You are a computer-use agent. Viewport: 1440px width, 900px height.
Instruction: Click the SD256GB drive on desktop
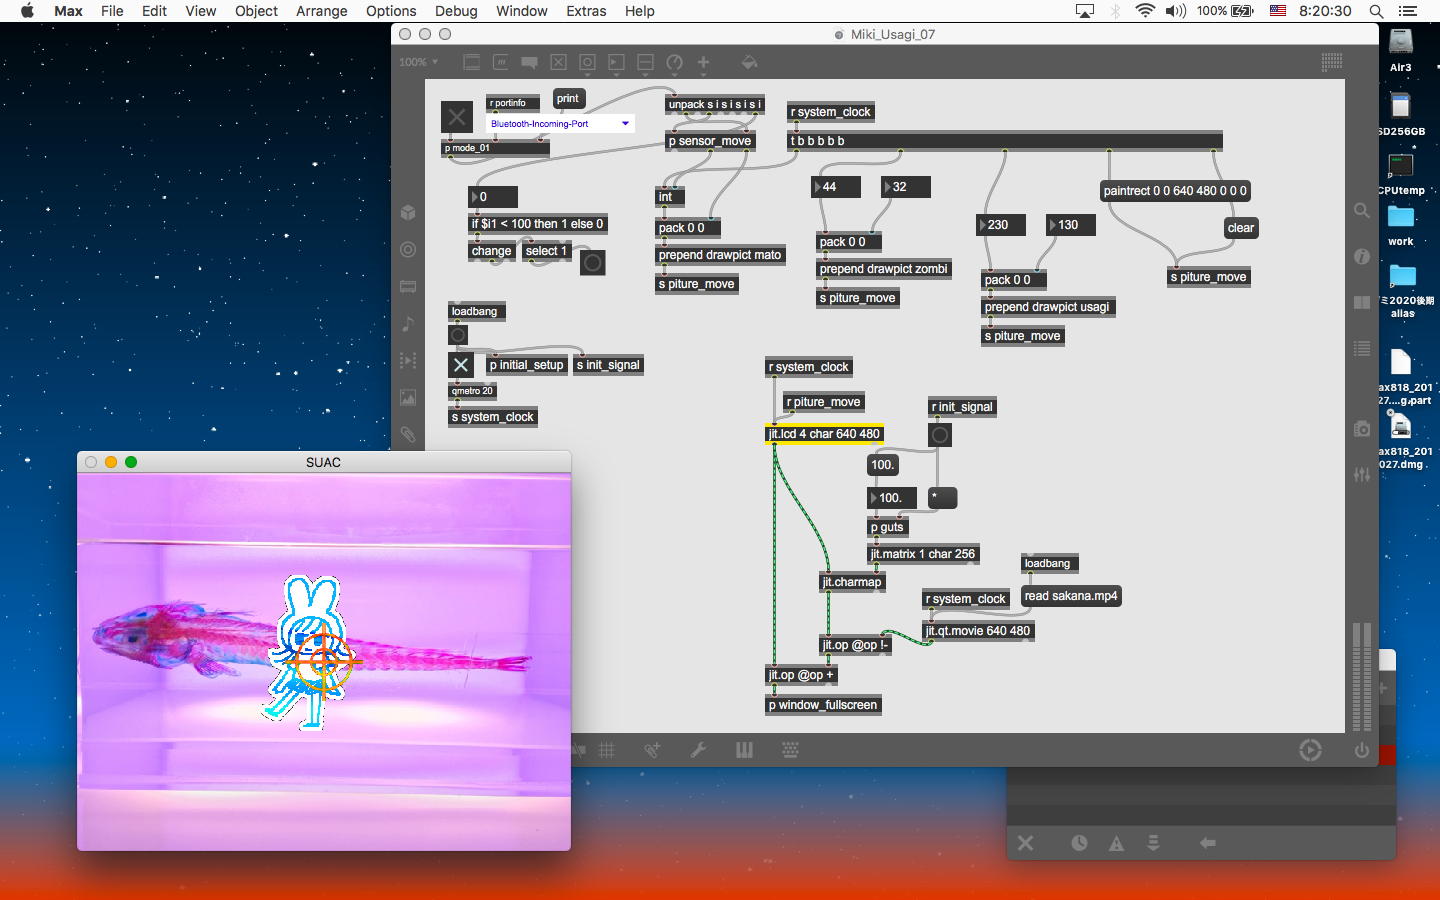pyautogui.click(x=1401, y=114)
